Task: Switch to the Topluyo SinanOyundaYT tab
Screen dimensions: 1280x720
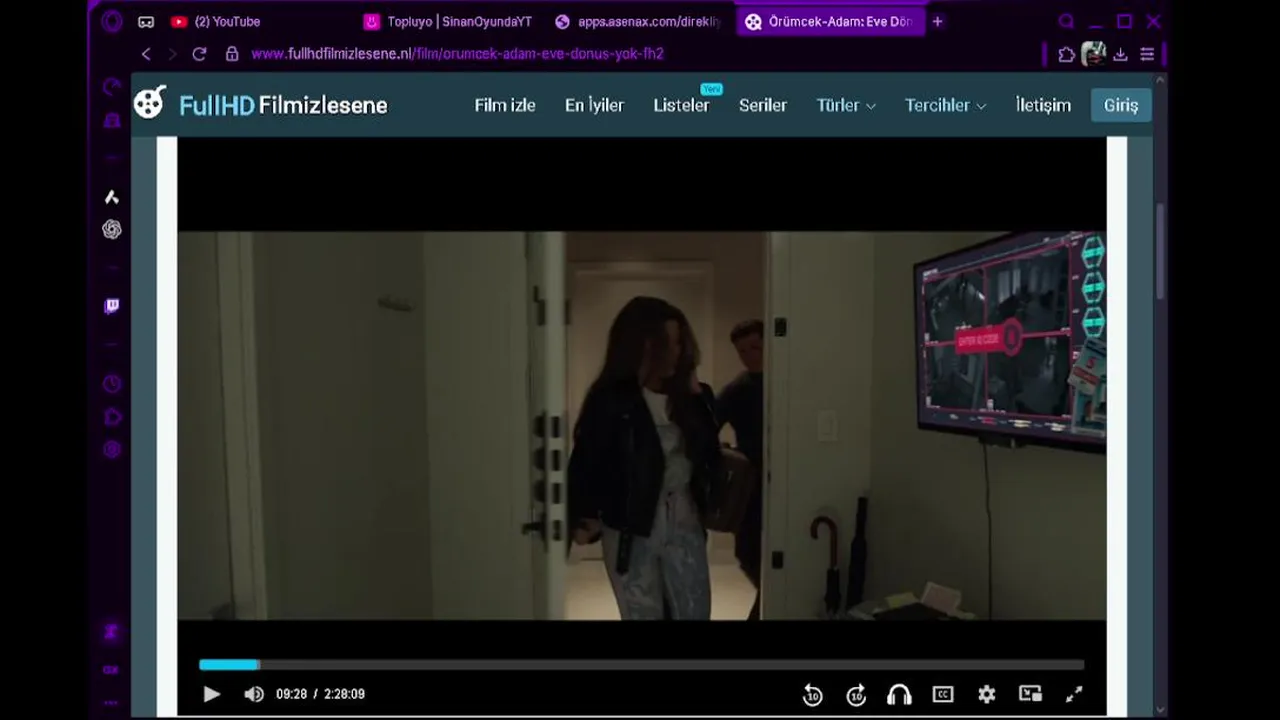Action: point(449,21)
